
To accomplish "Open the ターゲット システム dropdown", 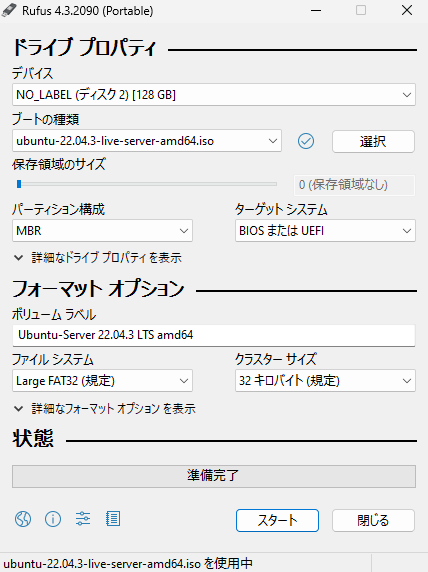I will pos(325,231).
